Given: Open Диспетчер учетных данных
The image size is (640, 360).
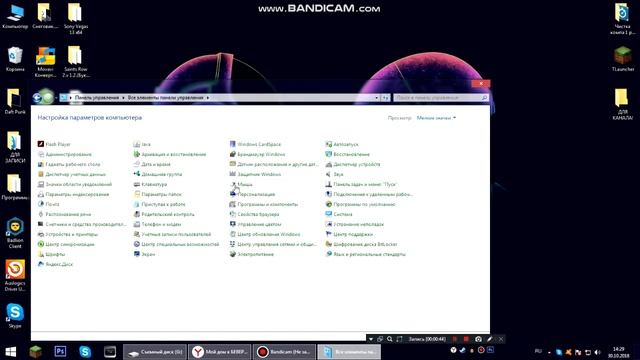Looking at the screenshot, I should pyautogui.click(x=71, y=174).
